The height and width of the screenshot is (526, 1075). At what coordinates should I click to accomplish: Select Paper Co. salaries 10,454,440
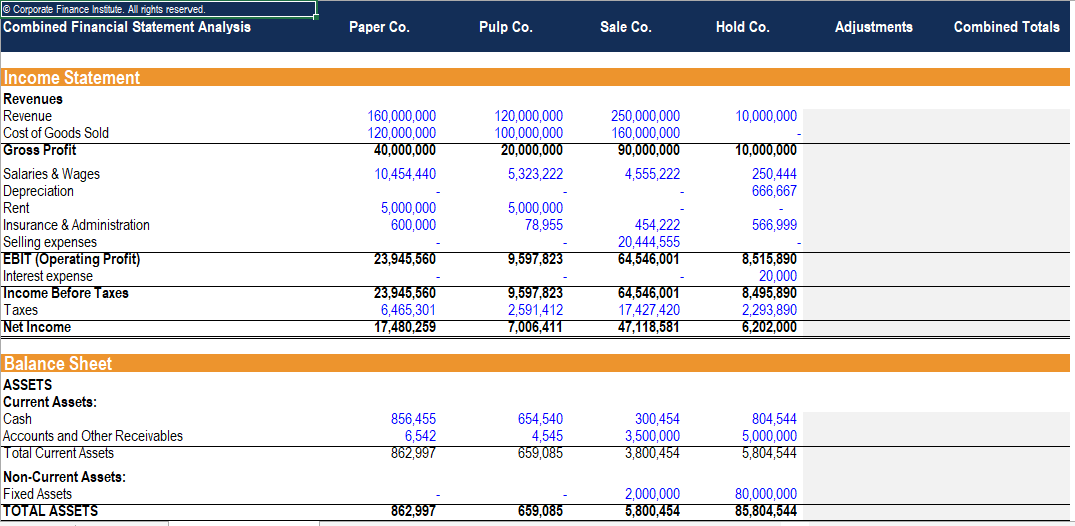405,174
